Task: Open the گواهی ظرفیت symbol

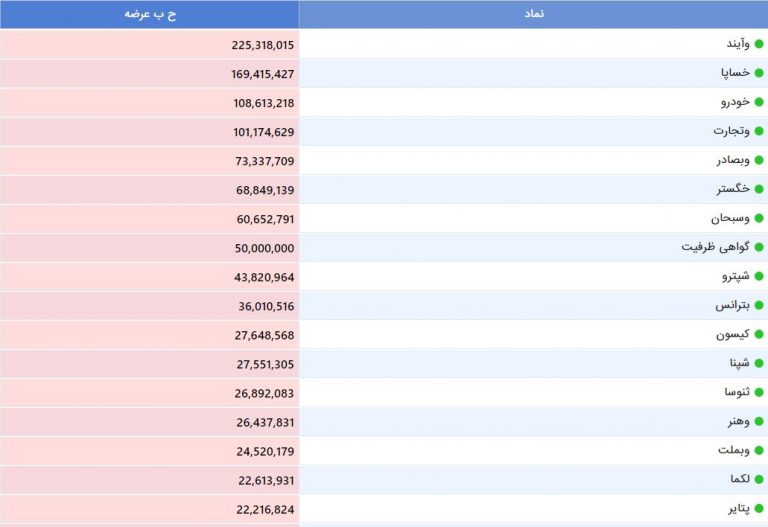Action: (716, 247)
